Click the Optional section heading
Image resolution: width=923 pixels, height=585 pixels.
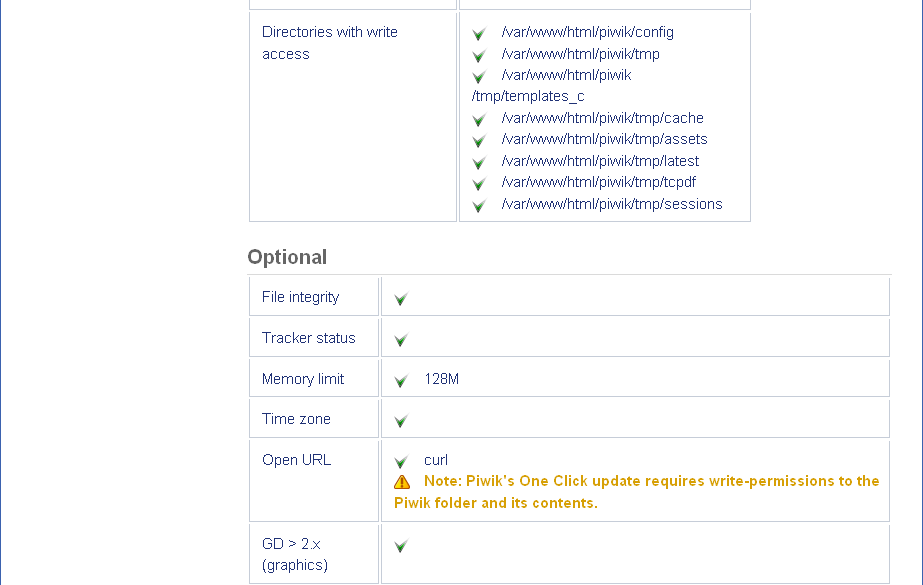click(287, 257)
